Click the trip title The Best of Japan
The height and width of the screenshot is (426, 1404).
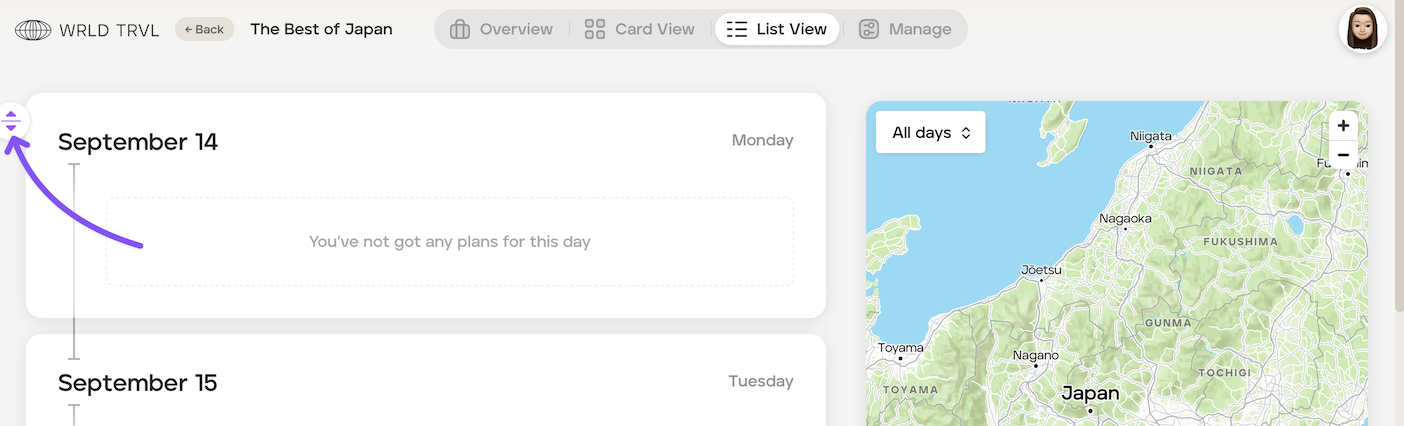click(321, 29)
